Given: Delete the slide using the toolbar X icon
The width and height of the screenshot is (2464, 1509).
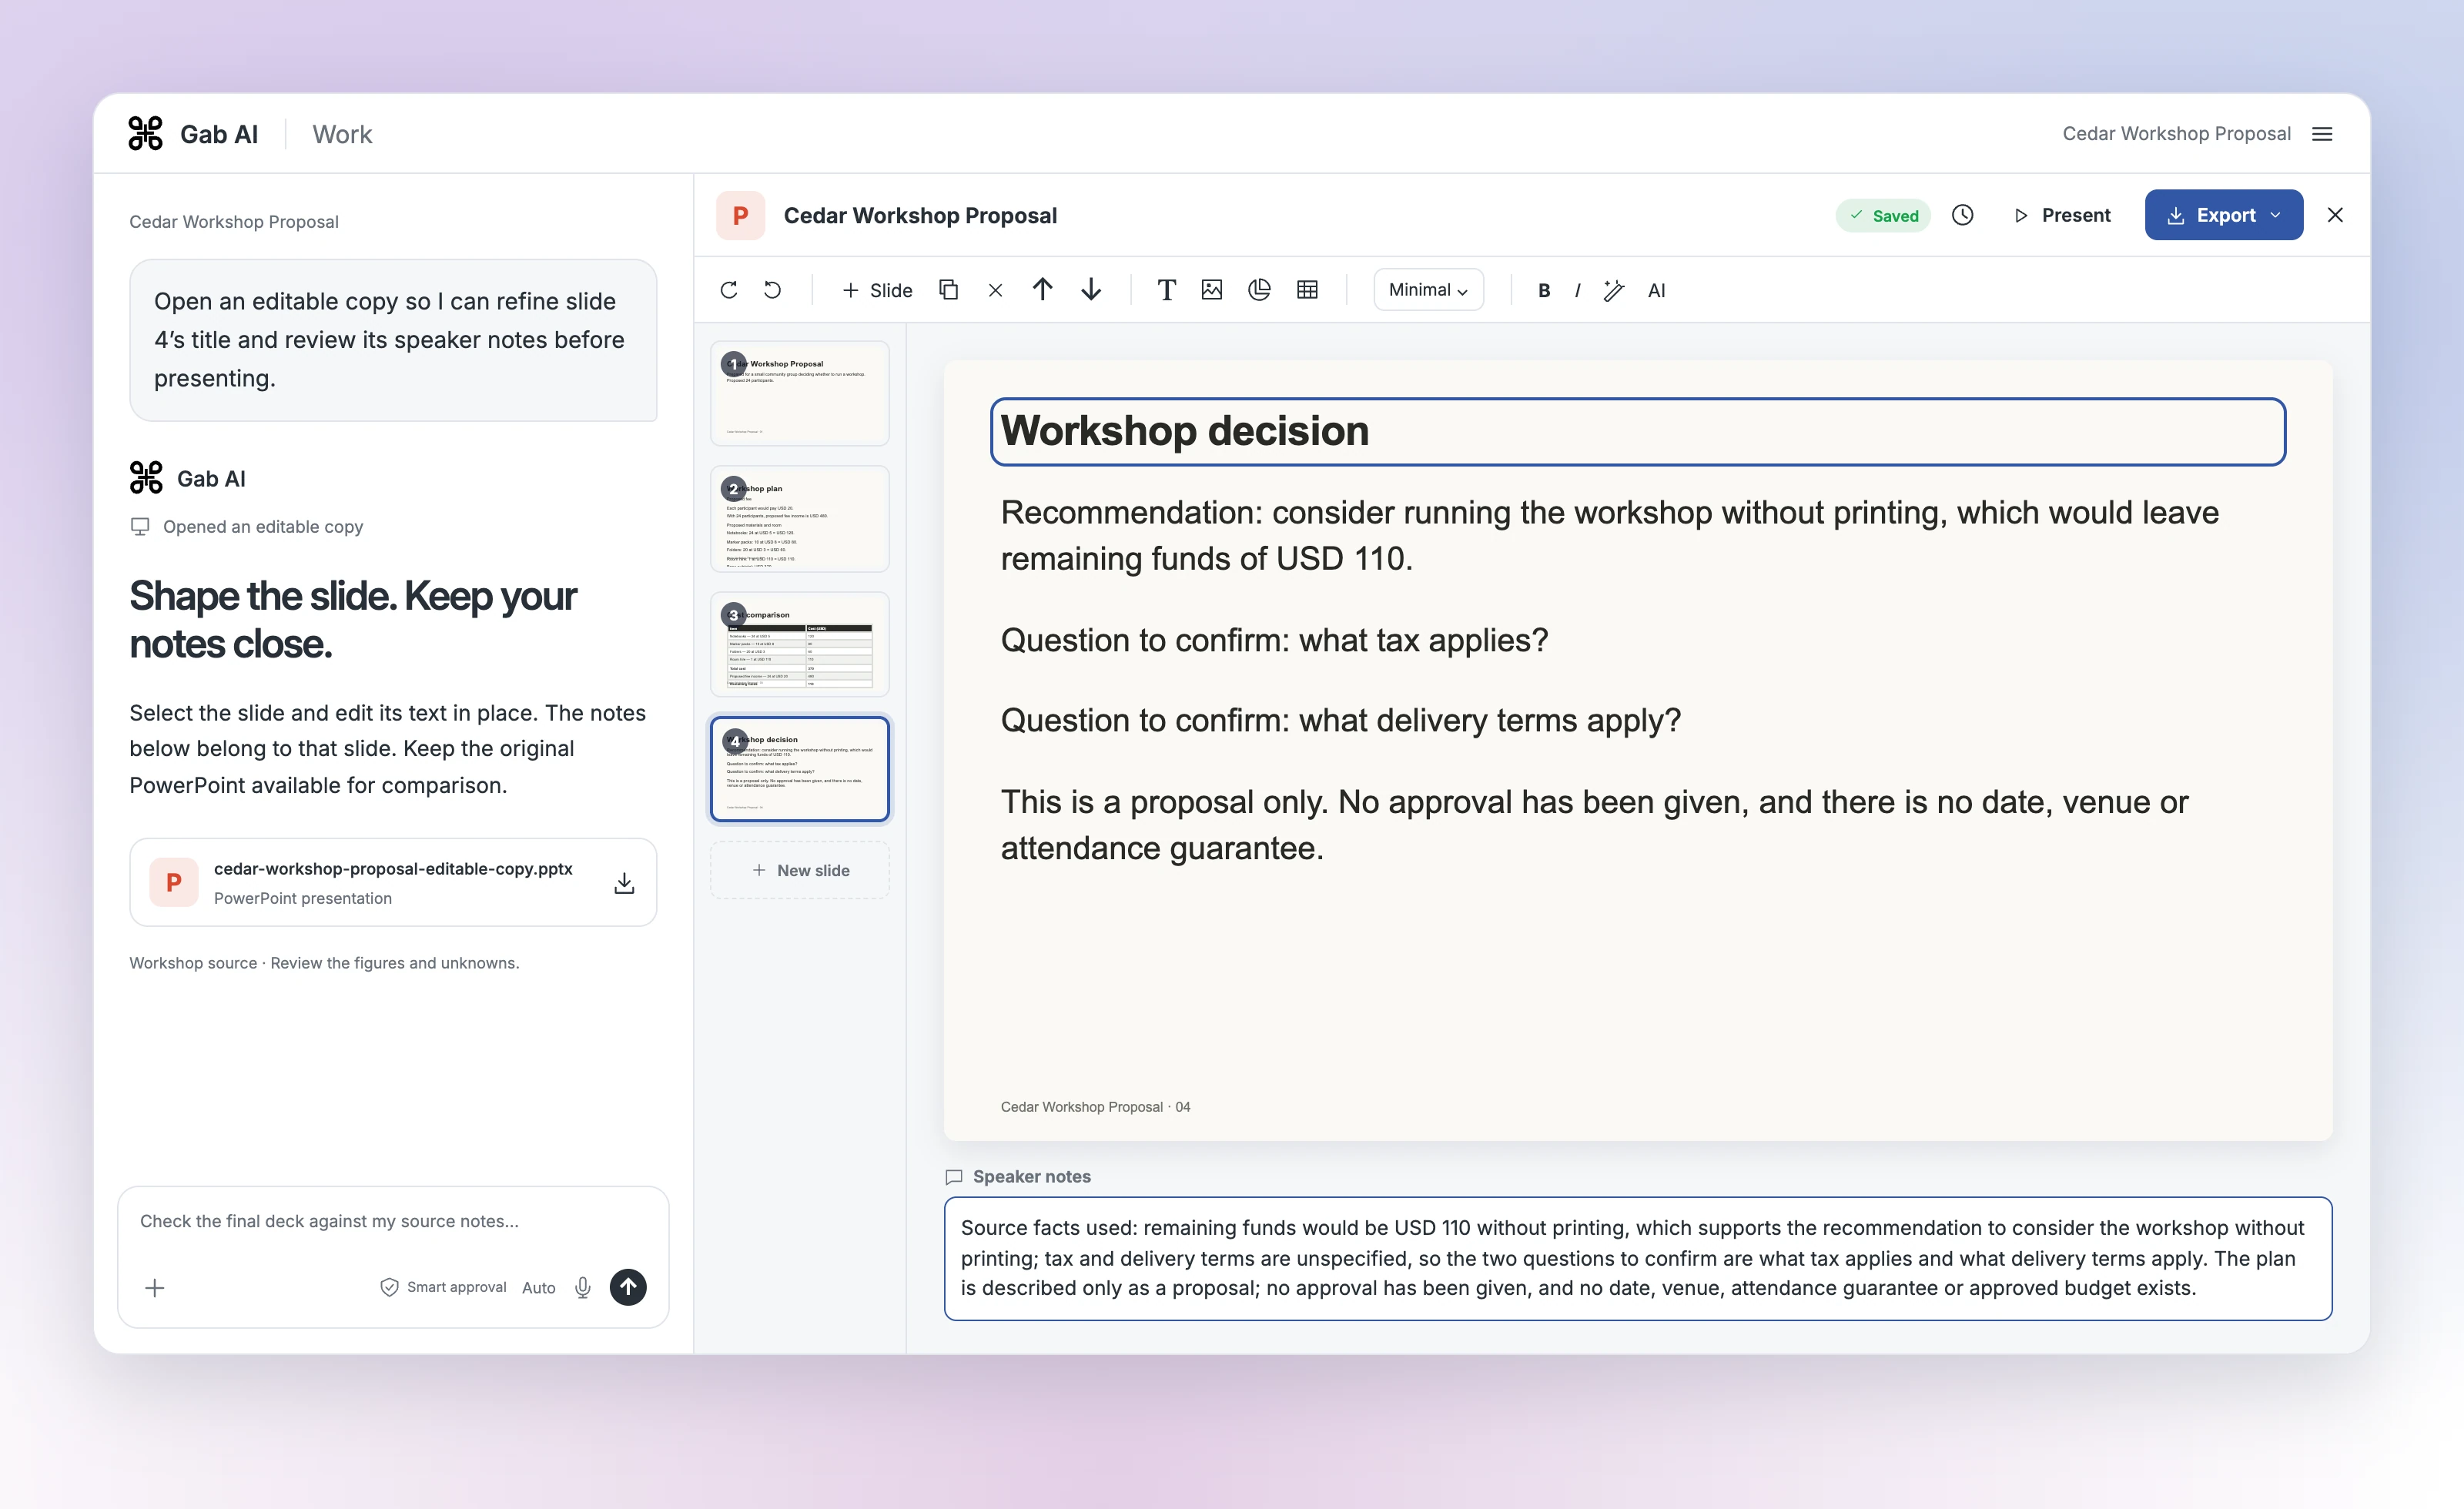Looking at the screenshot, I should point(995,290).
